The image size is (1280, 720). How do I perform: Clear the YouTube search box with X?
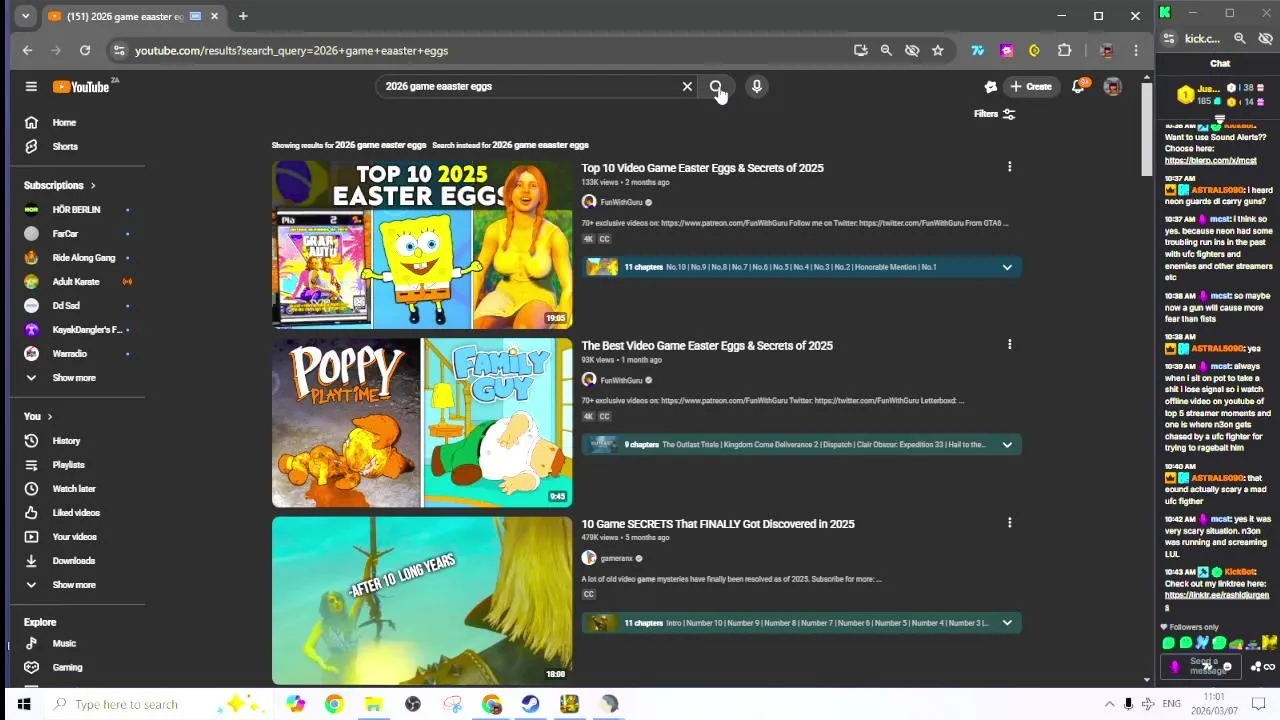(687, 87)
